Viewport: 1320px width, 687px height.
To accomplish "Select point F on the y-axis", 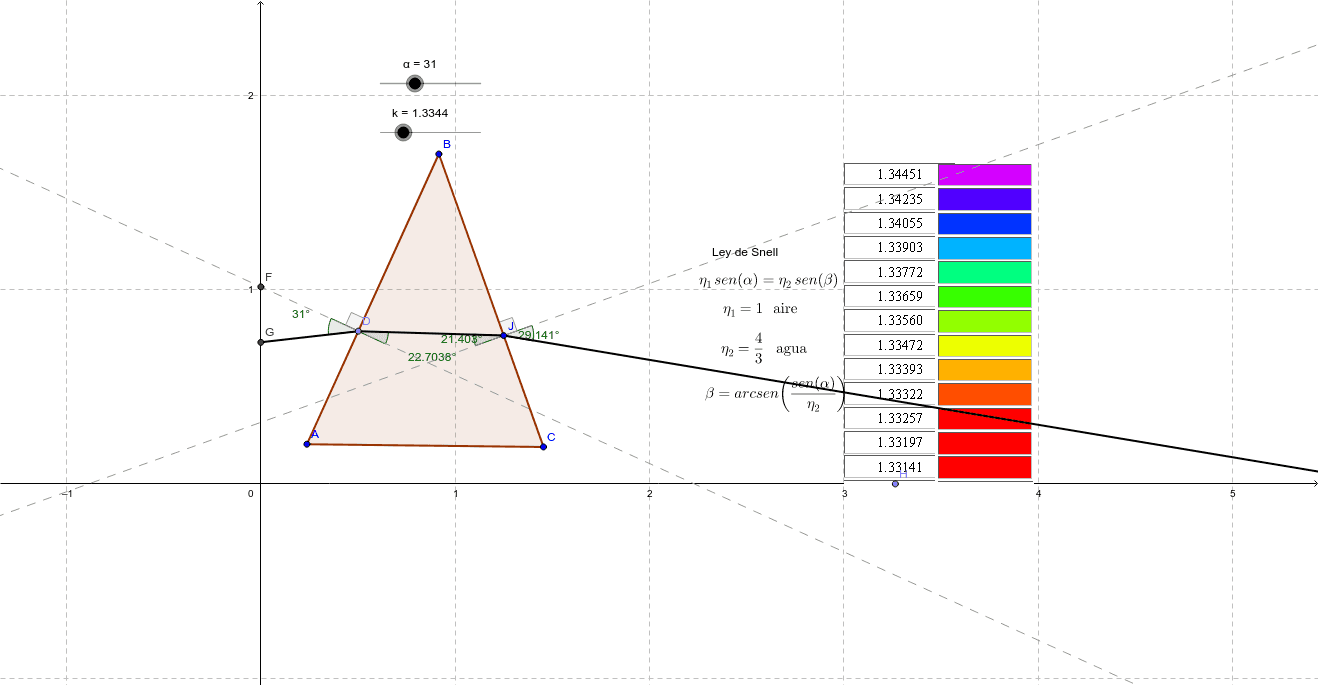I will click(260, 285).
